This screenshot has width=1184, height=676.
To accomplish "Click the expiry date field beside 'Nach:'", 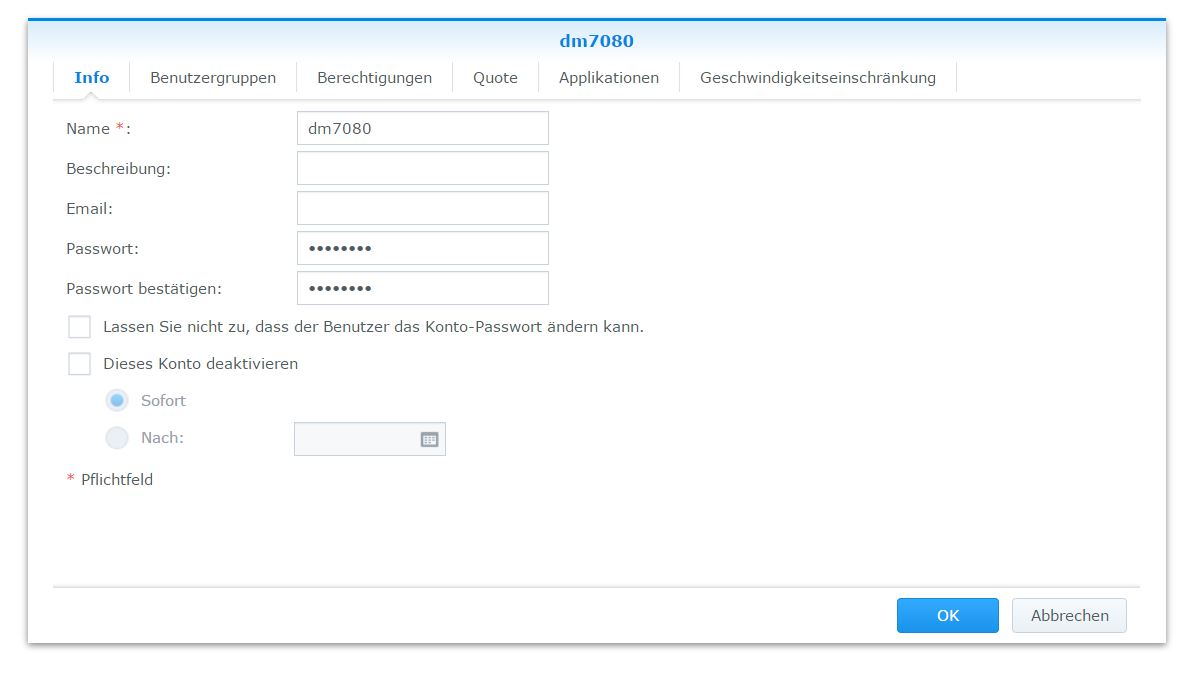I will [355, 439].
